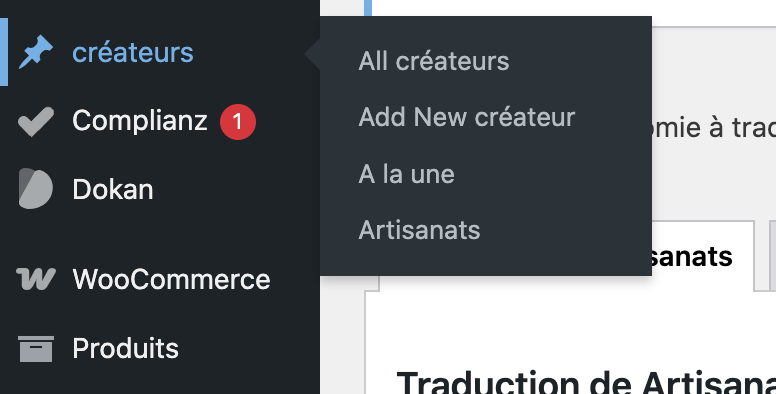Switch to the partially hidden Artisanats tab
The height and width of the screenshot is (394, 776).
(703, 256)
